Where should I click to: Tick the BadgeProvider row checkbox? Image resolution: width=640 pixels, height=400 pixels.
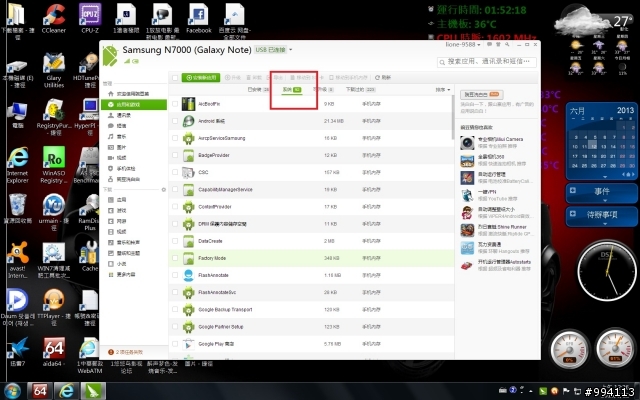pyautogui.click(x=175, y=156)
